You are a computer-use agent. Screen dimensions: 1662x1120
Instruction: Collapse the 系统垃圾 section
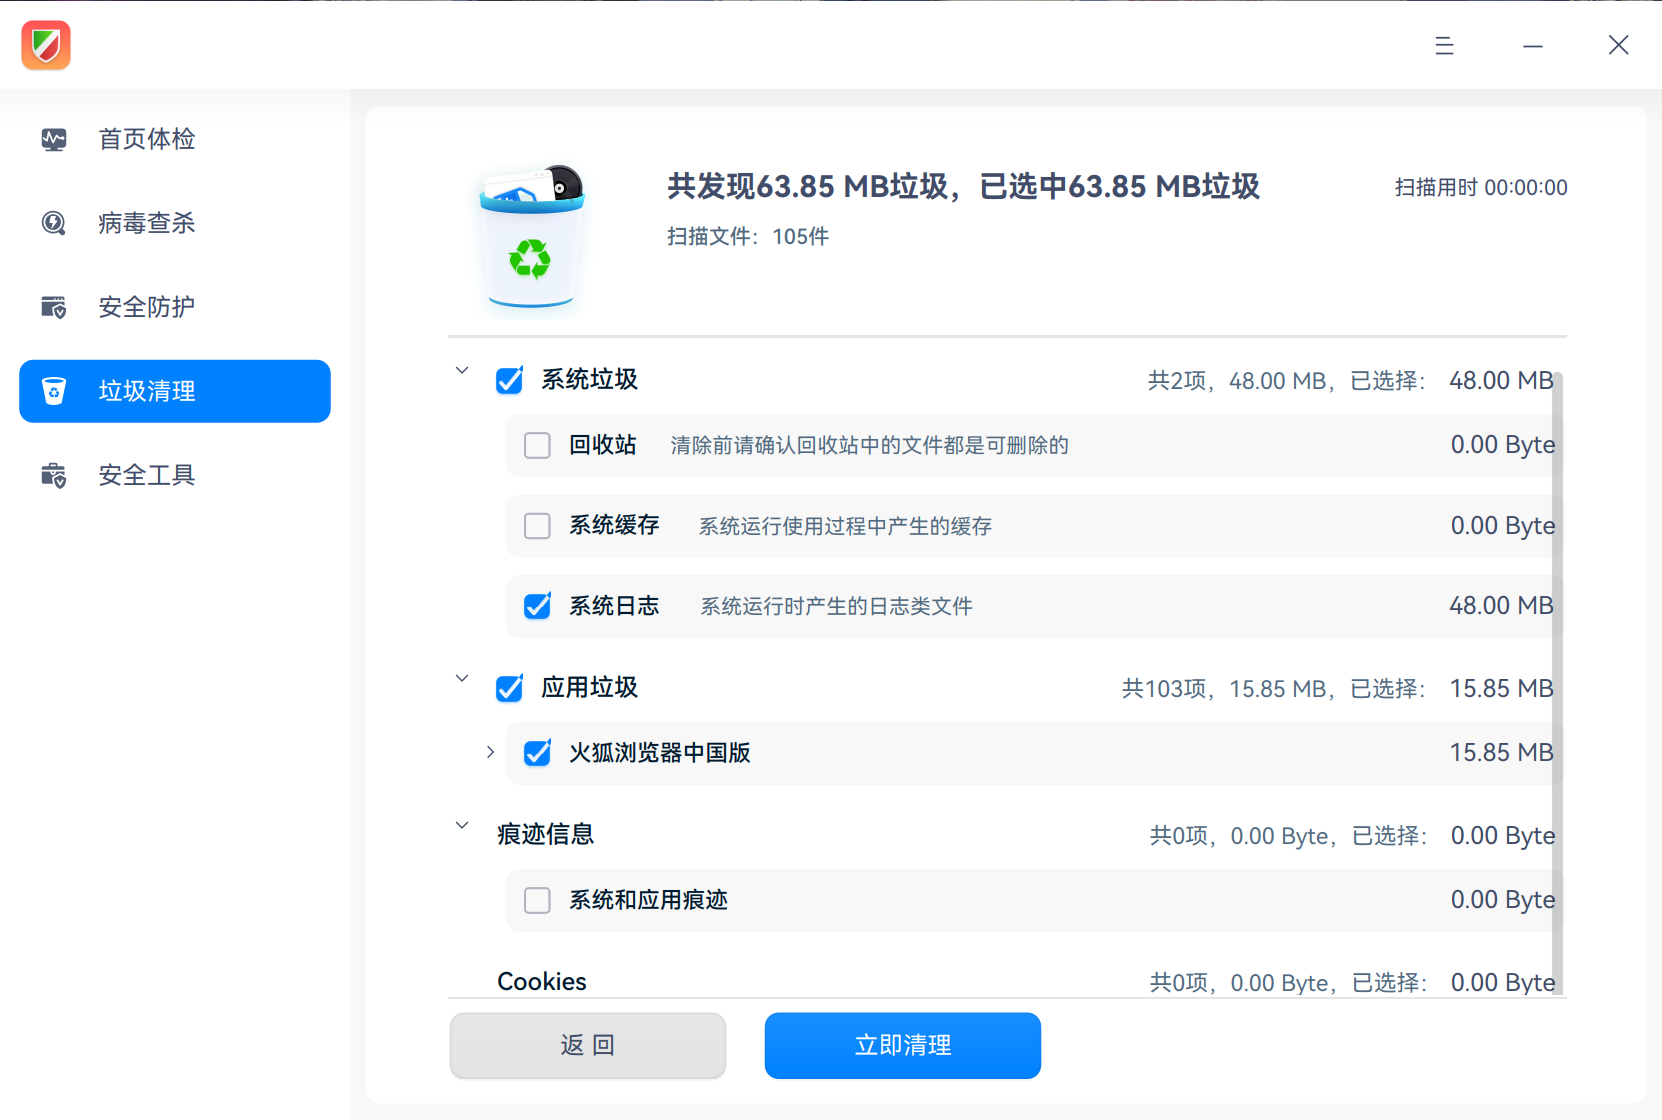[461, 370]
